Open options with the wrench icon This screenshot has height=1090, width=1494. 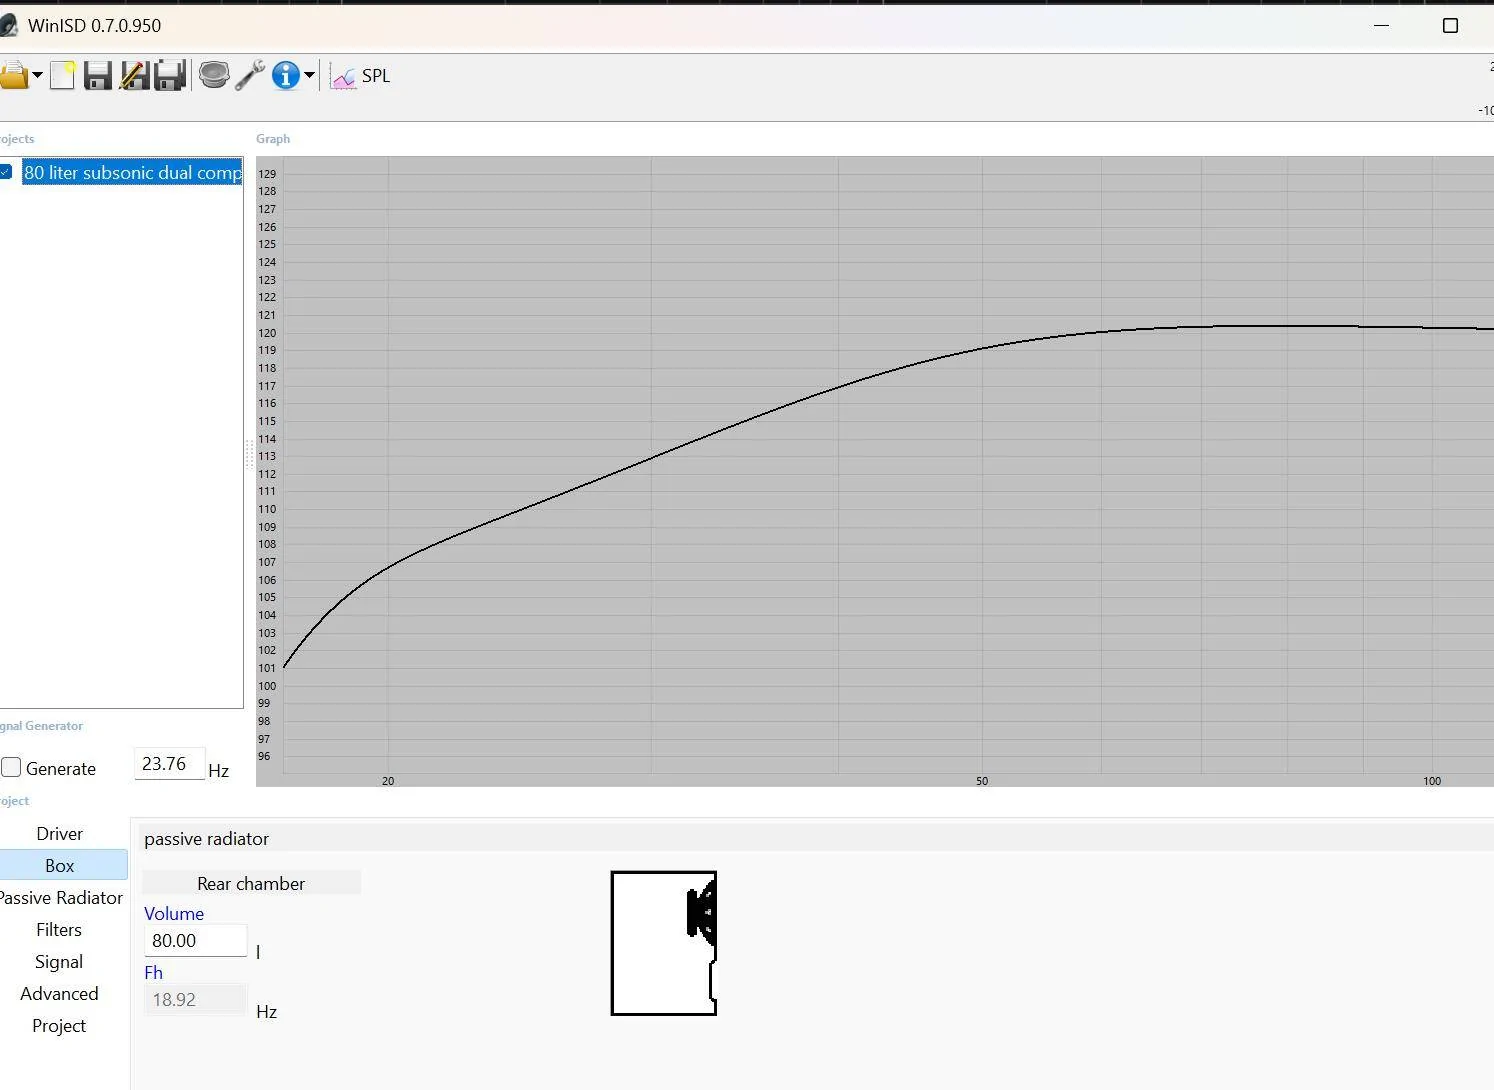250,75
